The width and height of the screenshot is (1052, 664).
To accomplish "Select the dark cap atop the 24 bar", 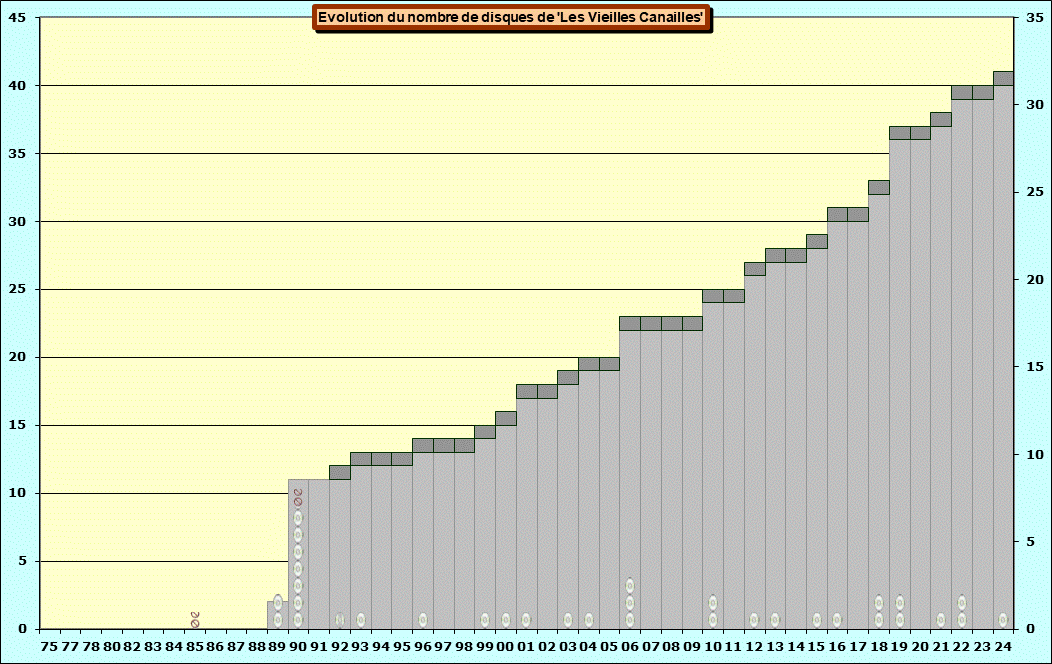I will point(1003,78).
